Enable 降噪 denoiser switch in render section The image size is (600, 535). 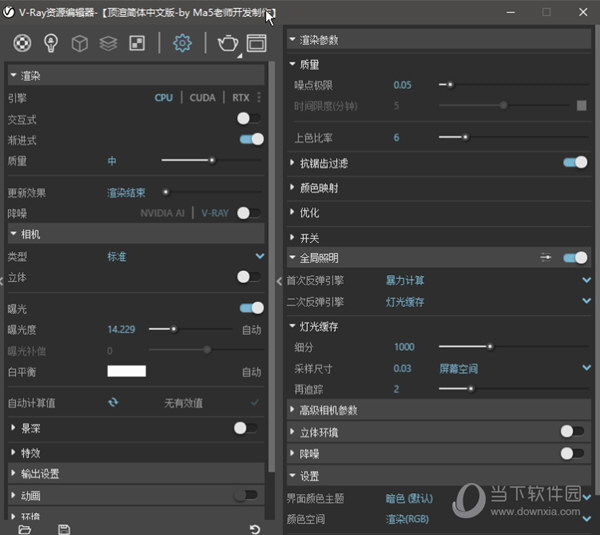click(249, 213)
